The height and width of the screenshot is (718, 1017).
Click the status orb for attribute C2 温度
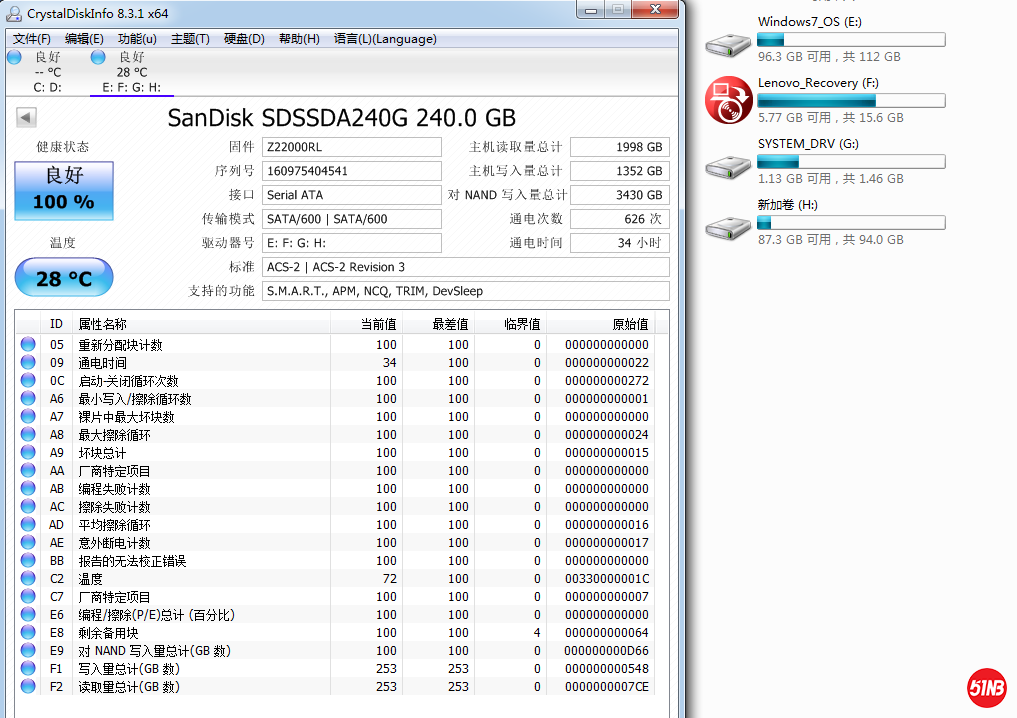[x=28, y=579]
